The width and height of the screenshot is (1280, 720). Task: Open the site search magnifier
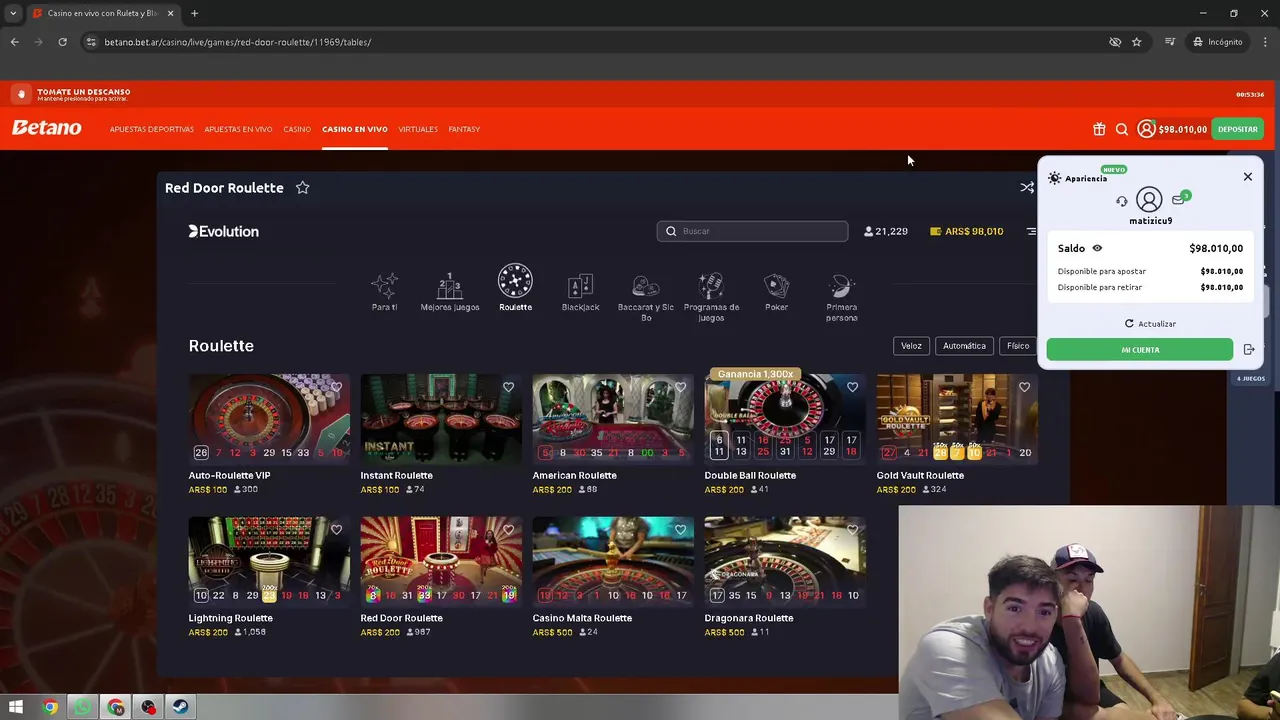[1122, 129]
